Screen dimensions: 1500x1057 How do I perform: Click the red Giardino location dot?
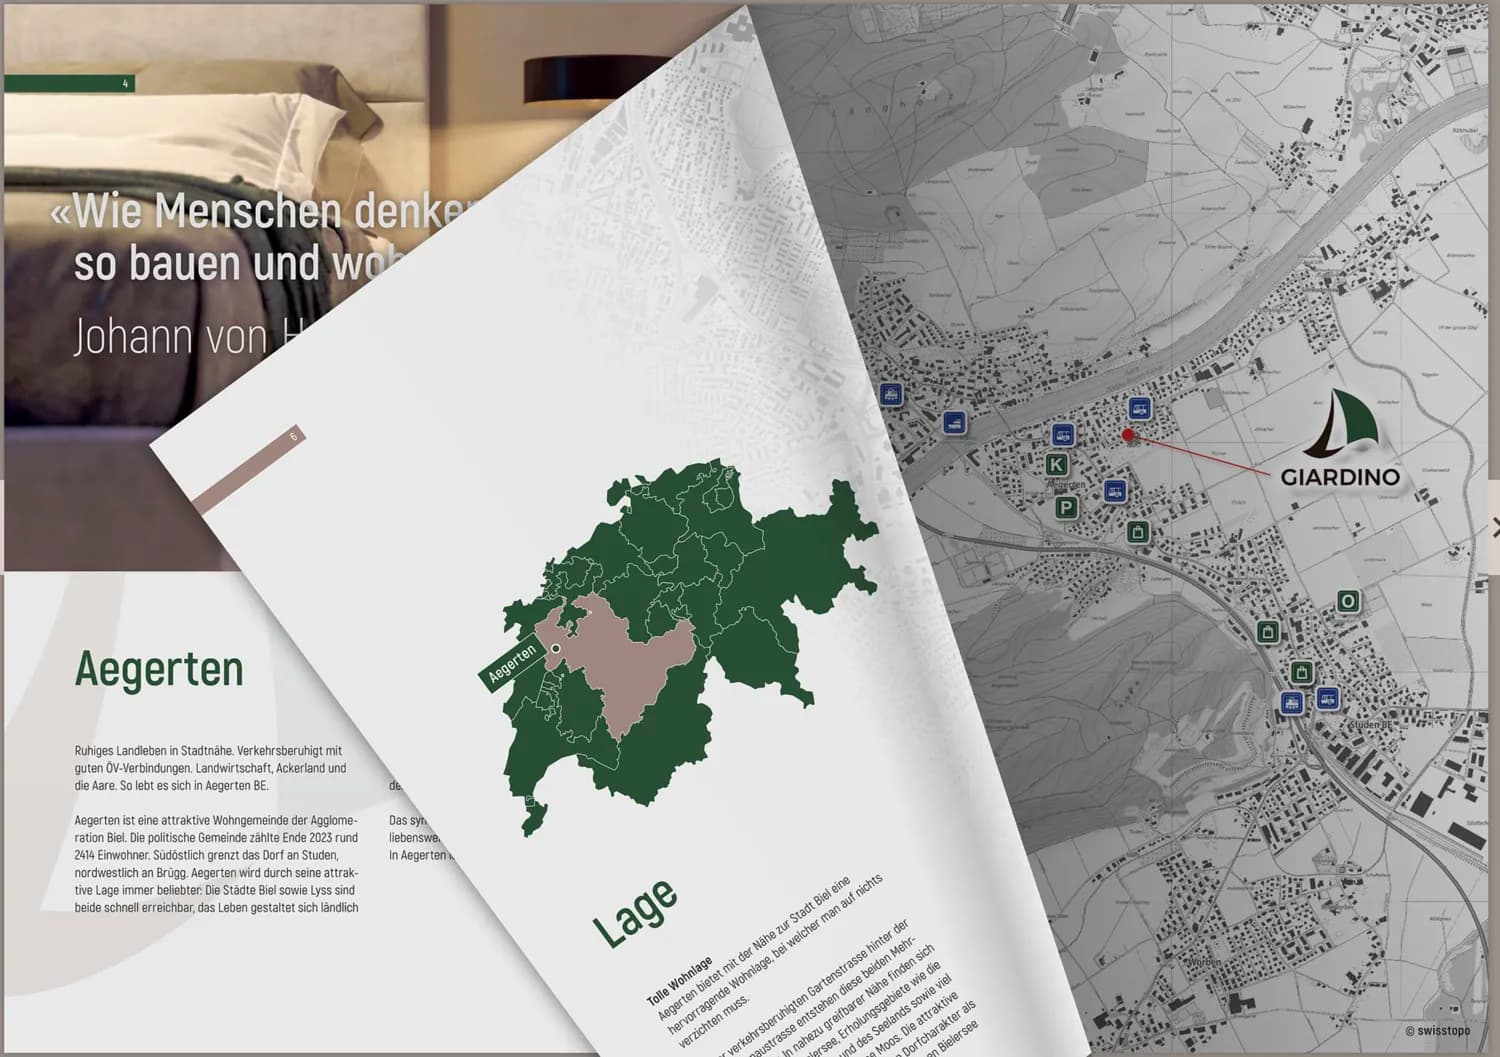pyautogui.click(x=1128, y=435)
